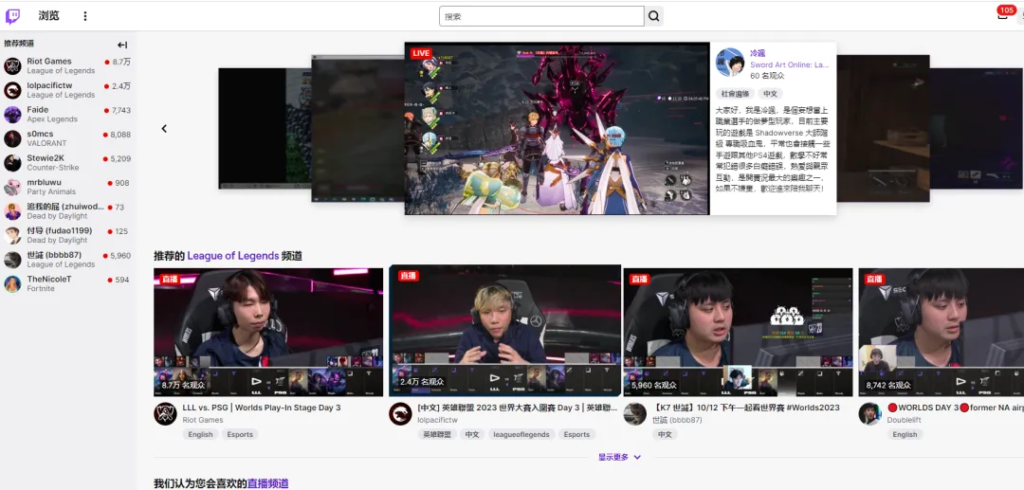This screenshot has width=1024, height=490.
Task: Open lolpacifictw stream thumbnail with 2.4万 viewers
Action: (504, 331)
